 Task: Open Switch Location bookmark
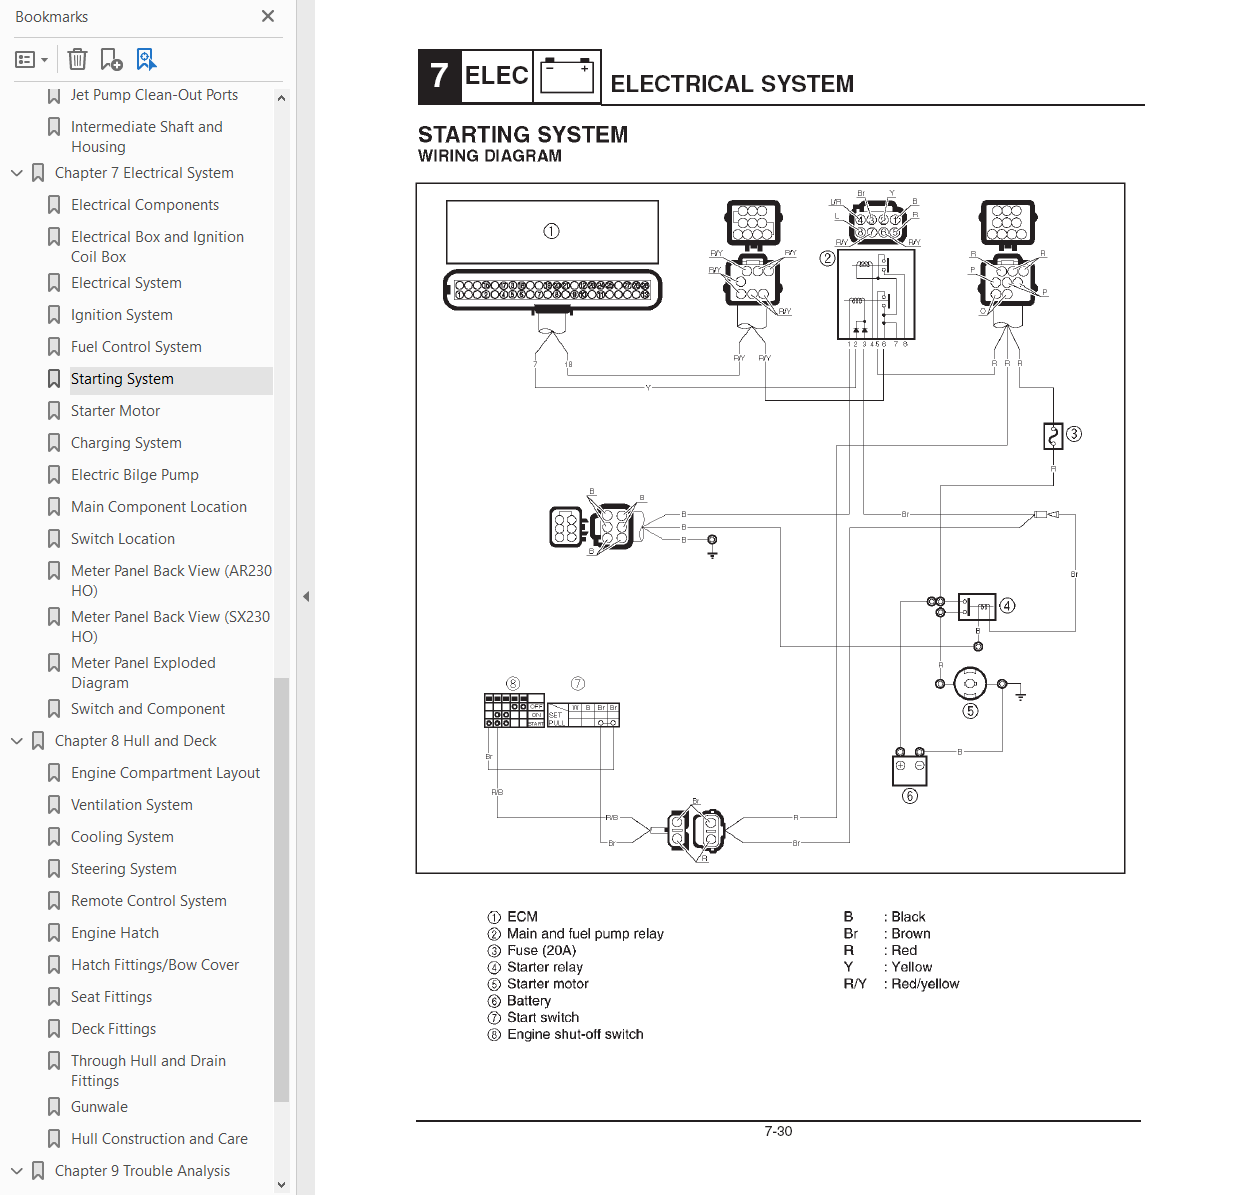click(123, 539)
